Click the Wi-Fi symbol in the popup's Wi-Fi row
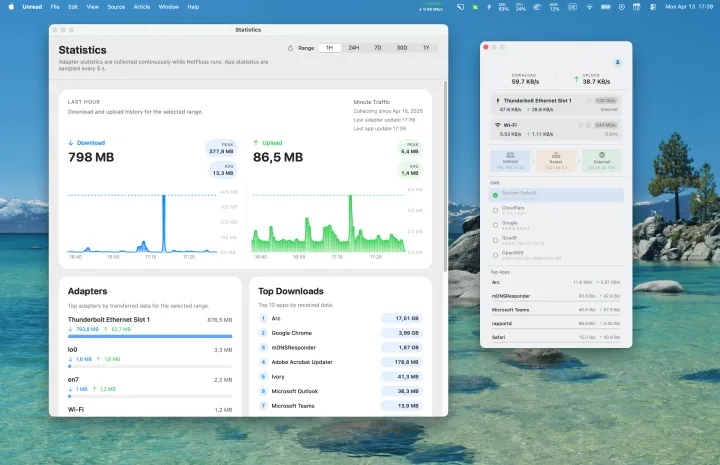The width and height of the screenshot is (720, 465). tap(497, 125)
